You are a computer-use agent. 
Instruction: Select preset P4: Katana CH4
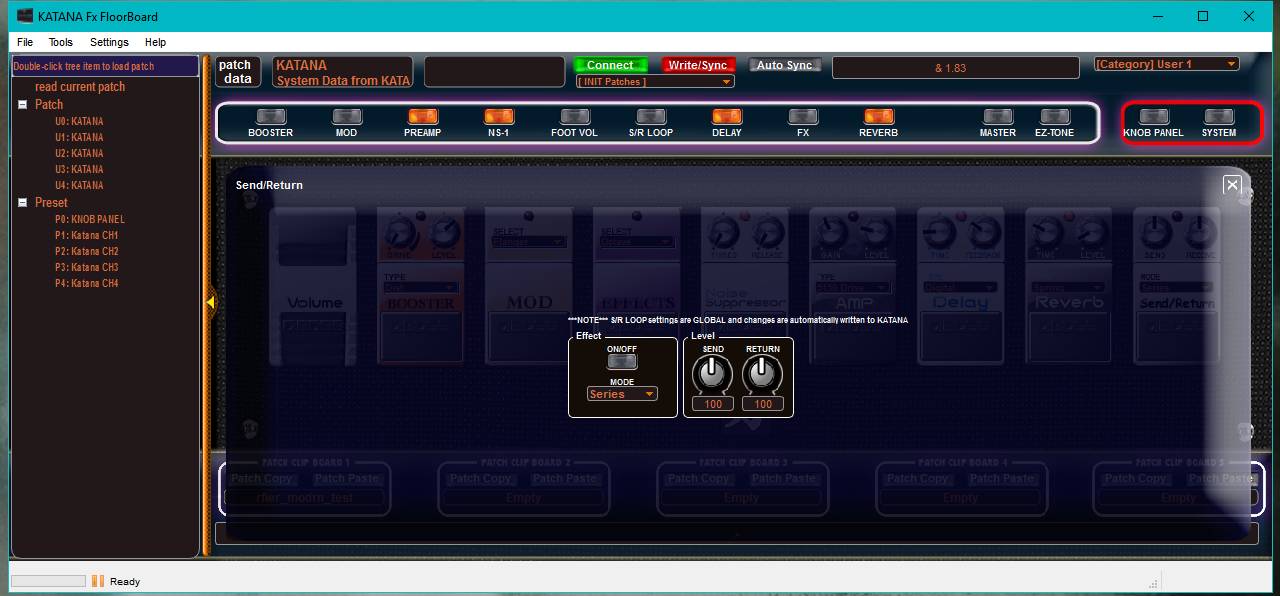pos(87,283)
